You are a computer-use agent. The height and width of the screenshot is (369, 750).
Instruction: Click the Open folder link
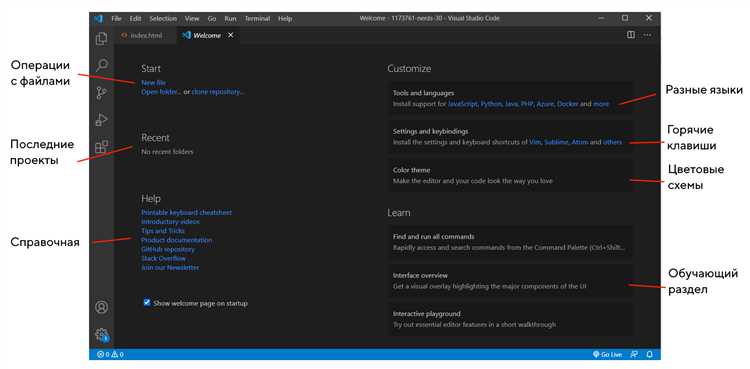[x=161, y=92]
